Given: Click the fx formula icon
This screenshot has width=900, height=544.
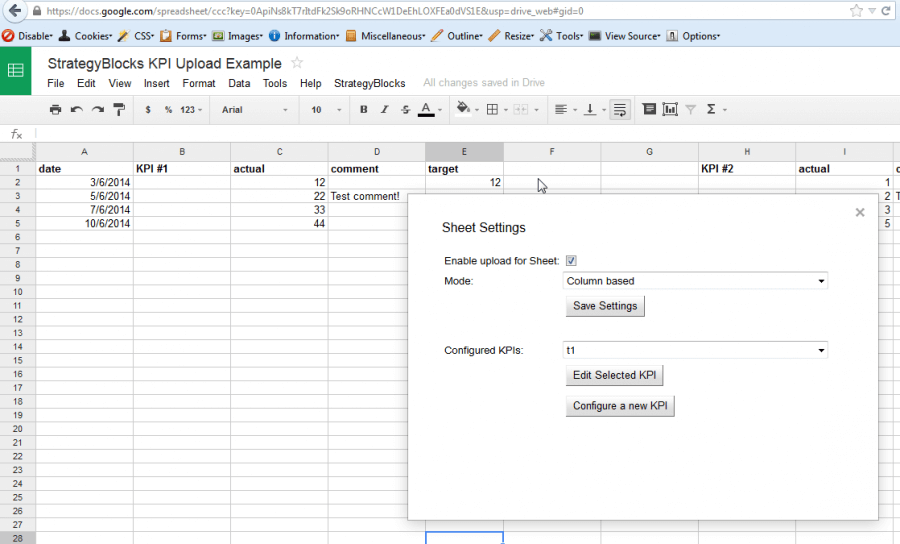Looking at the screenshot, I should [x=17, y=134].
